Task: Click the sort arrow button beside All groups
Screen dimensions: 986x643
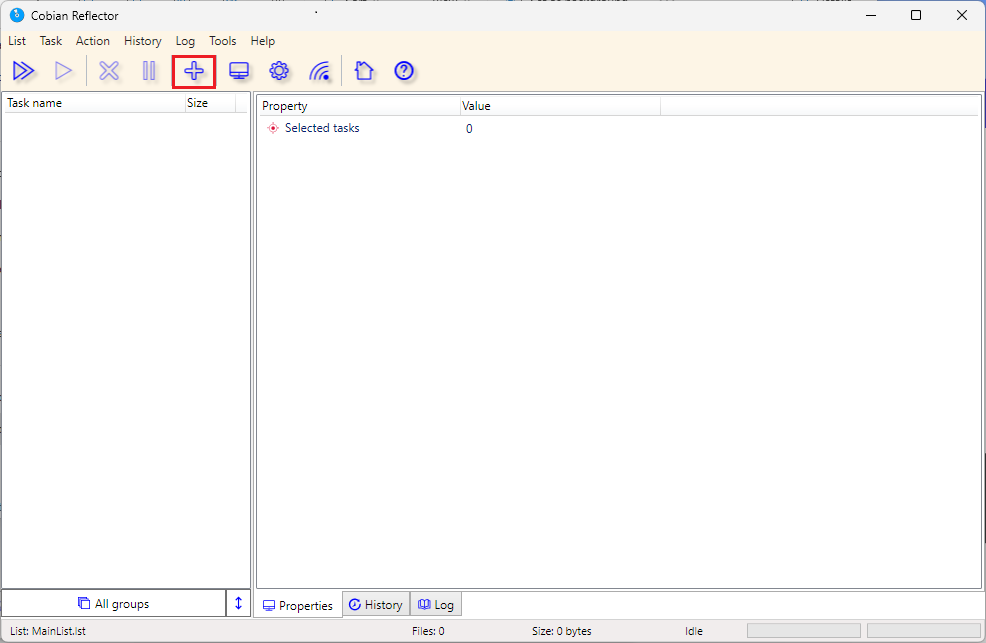Action: pos(238,603)
